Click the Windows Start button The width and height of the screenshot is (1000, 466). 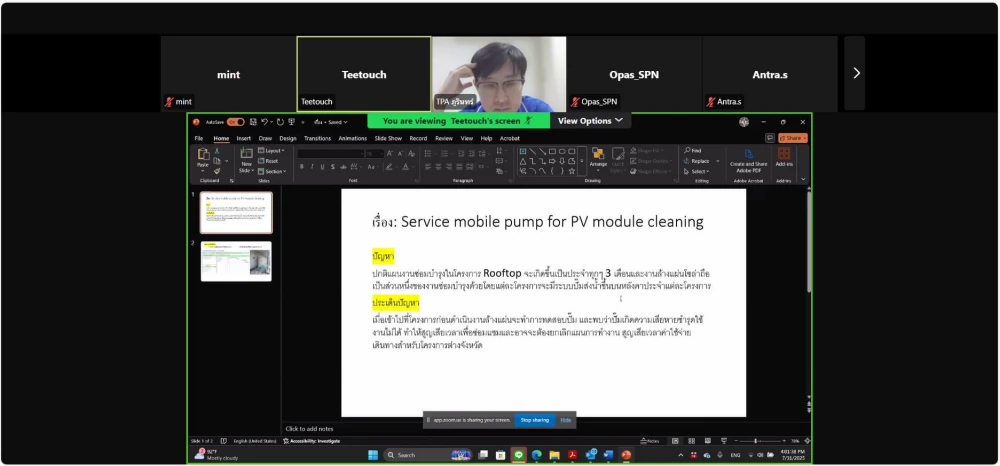click(373, 455)
